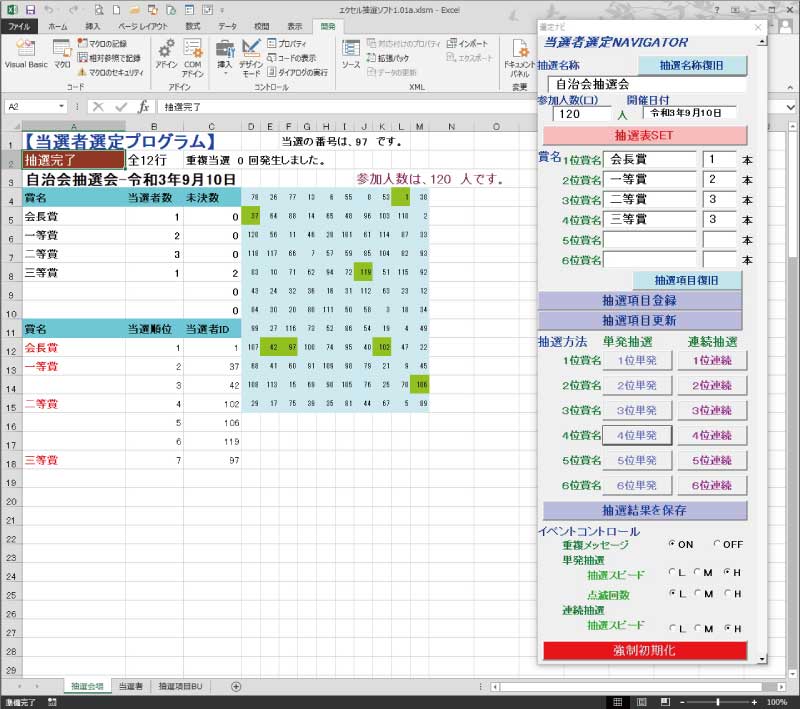Open the アドイン add-ins dialog

(x=166, y=54)
